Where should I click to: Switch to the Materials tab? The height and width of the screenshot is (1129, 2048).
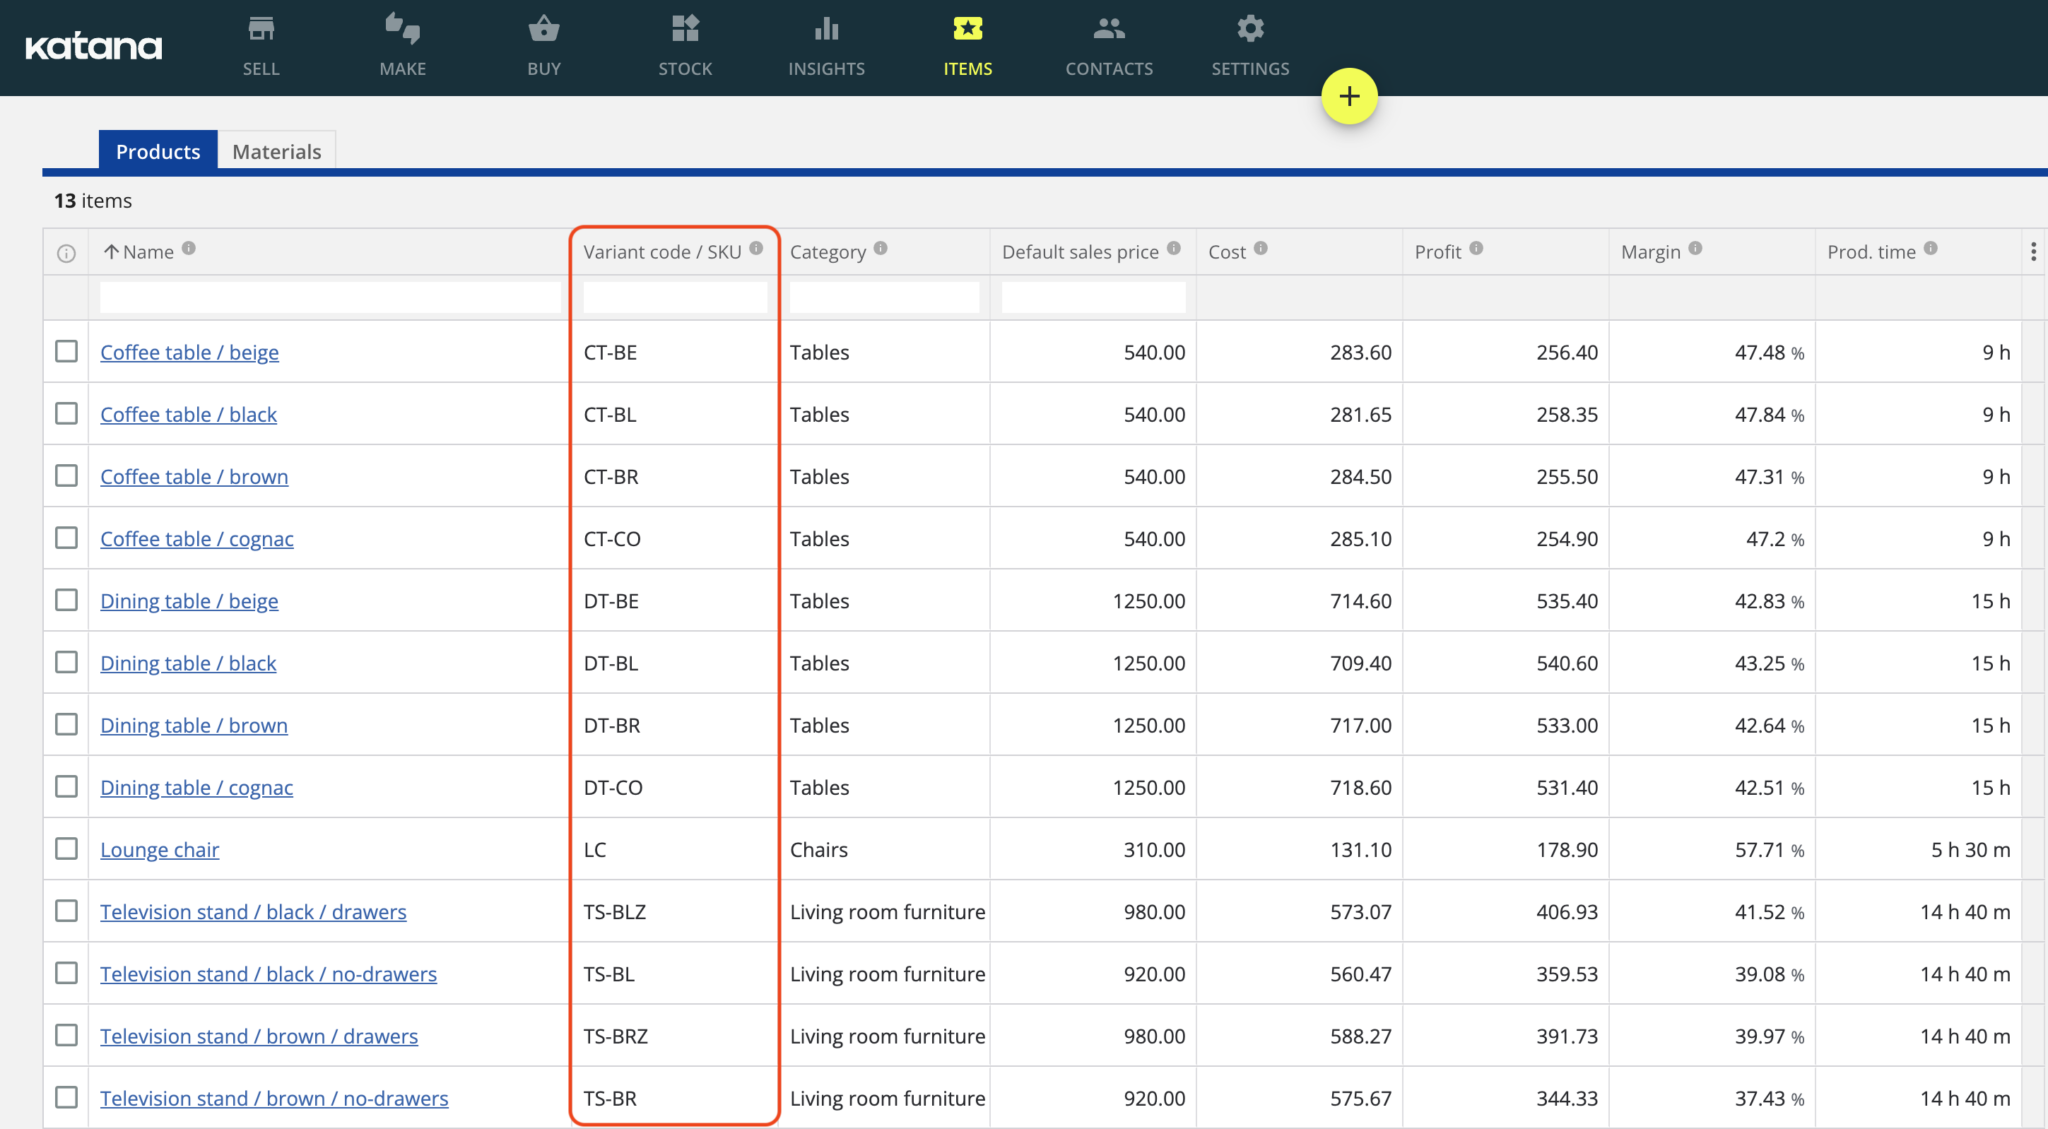pyautogui.click(x=277, y=150)
